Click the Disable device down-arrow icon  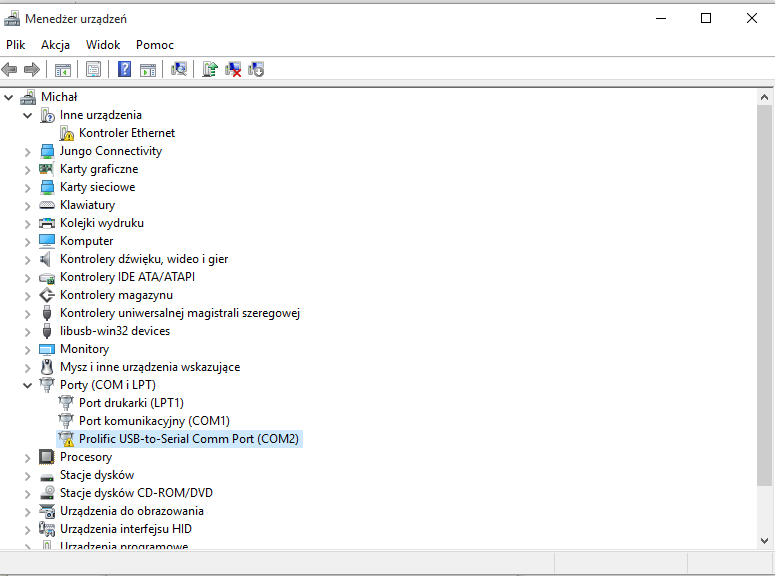pyautogui.click(x=256, y=69)
